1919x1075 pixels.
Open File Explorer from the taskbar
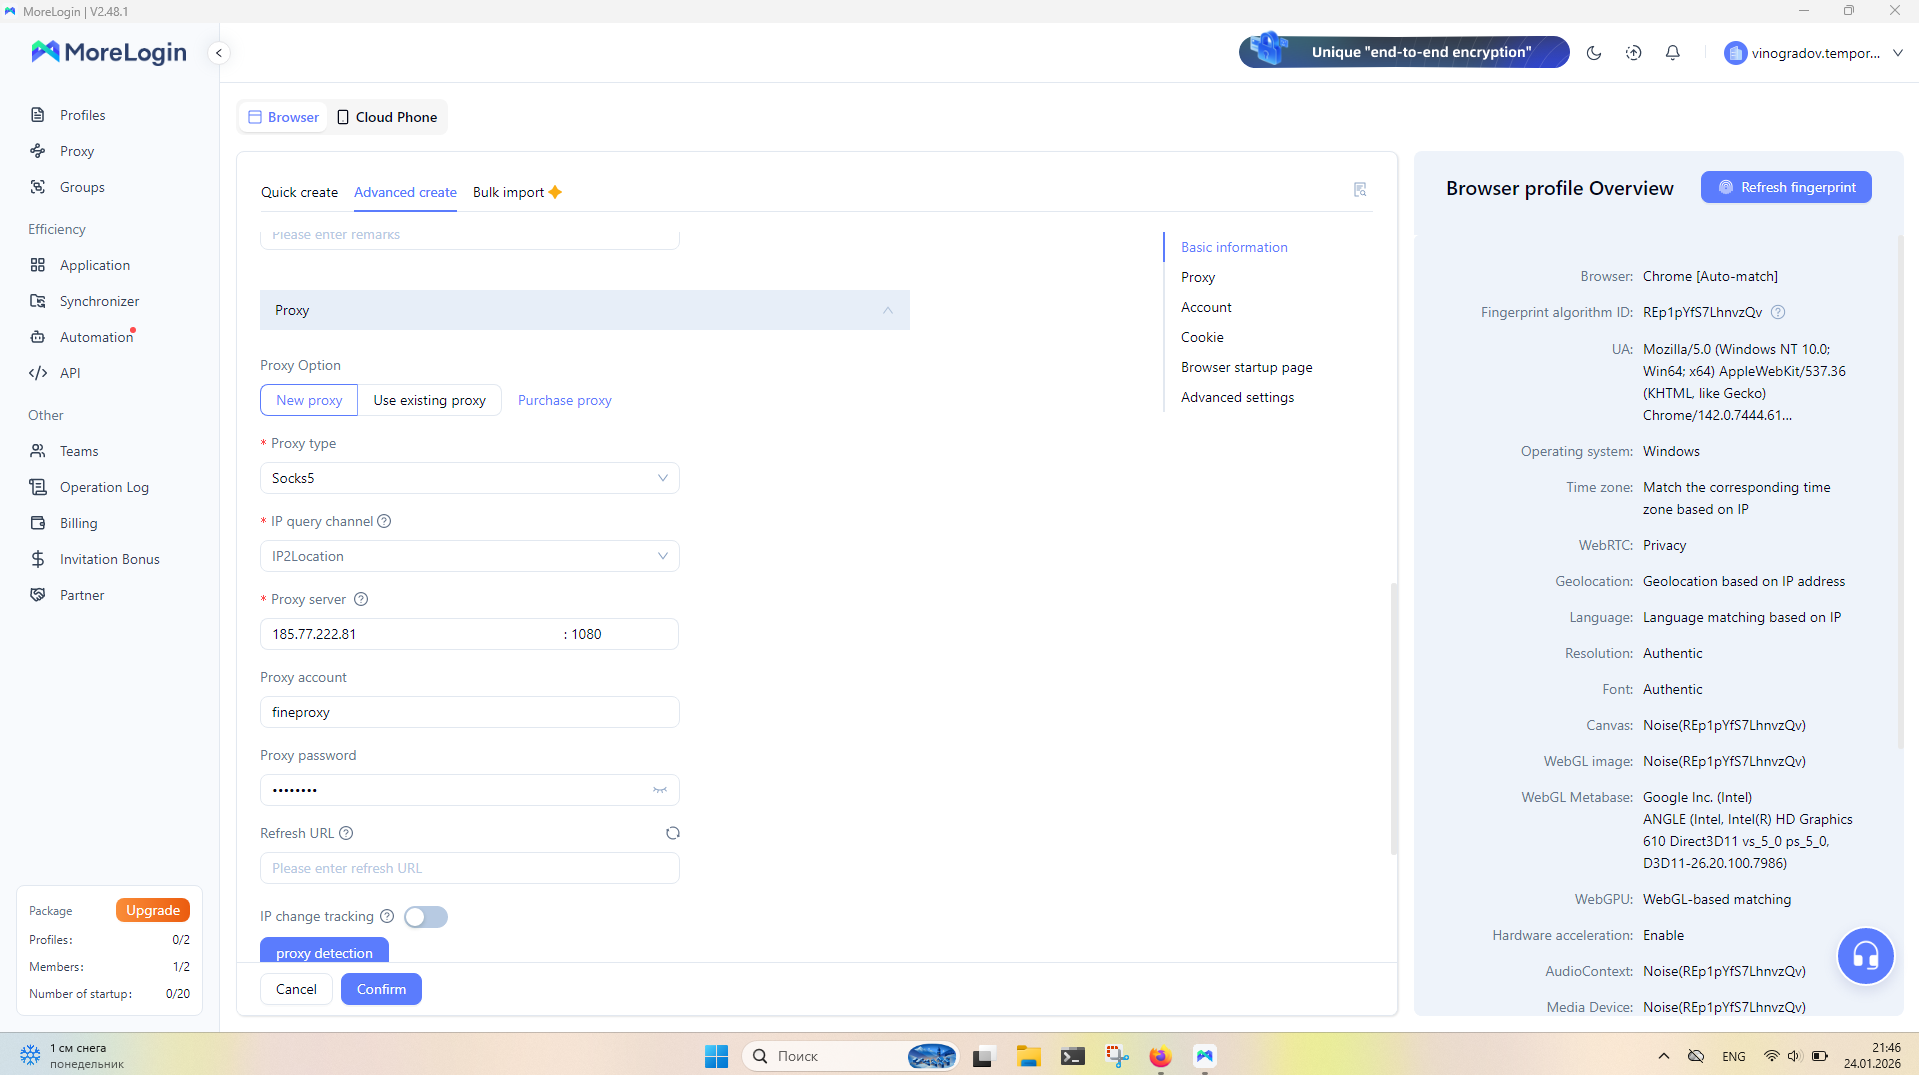coord(1029,1056)
